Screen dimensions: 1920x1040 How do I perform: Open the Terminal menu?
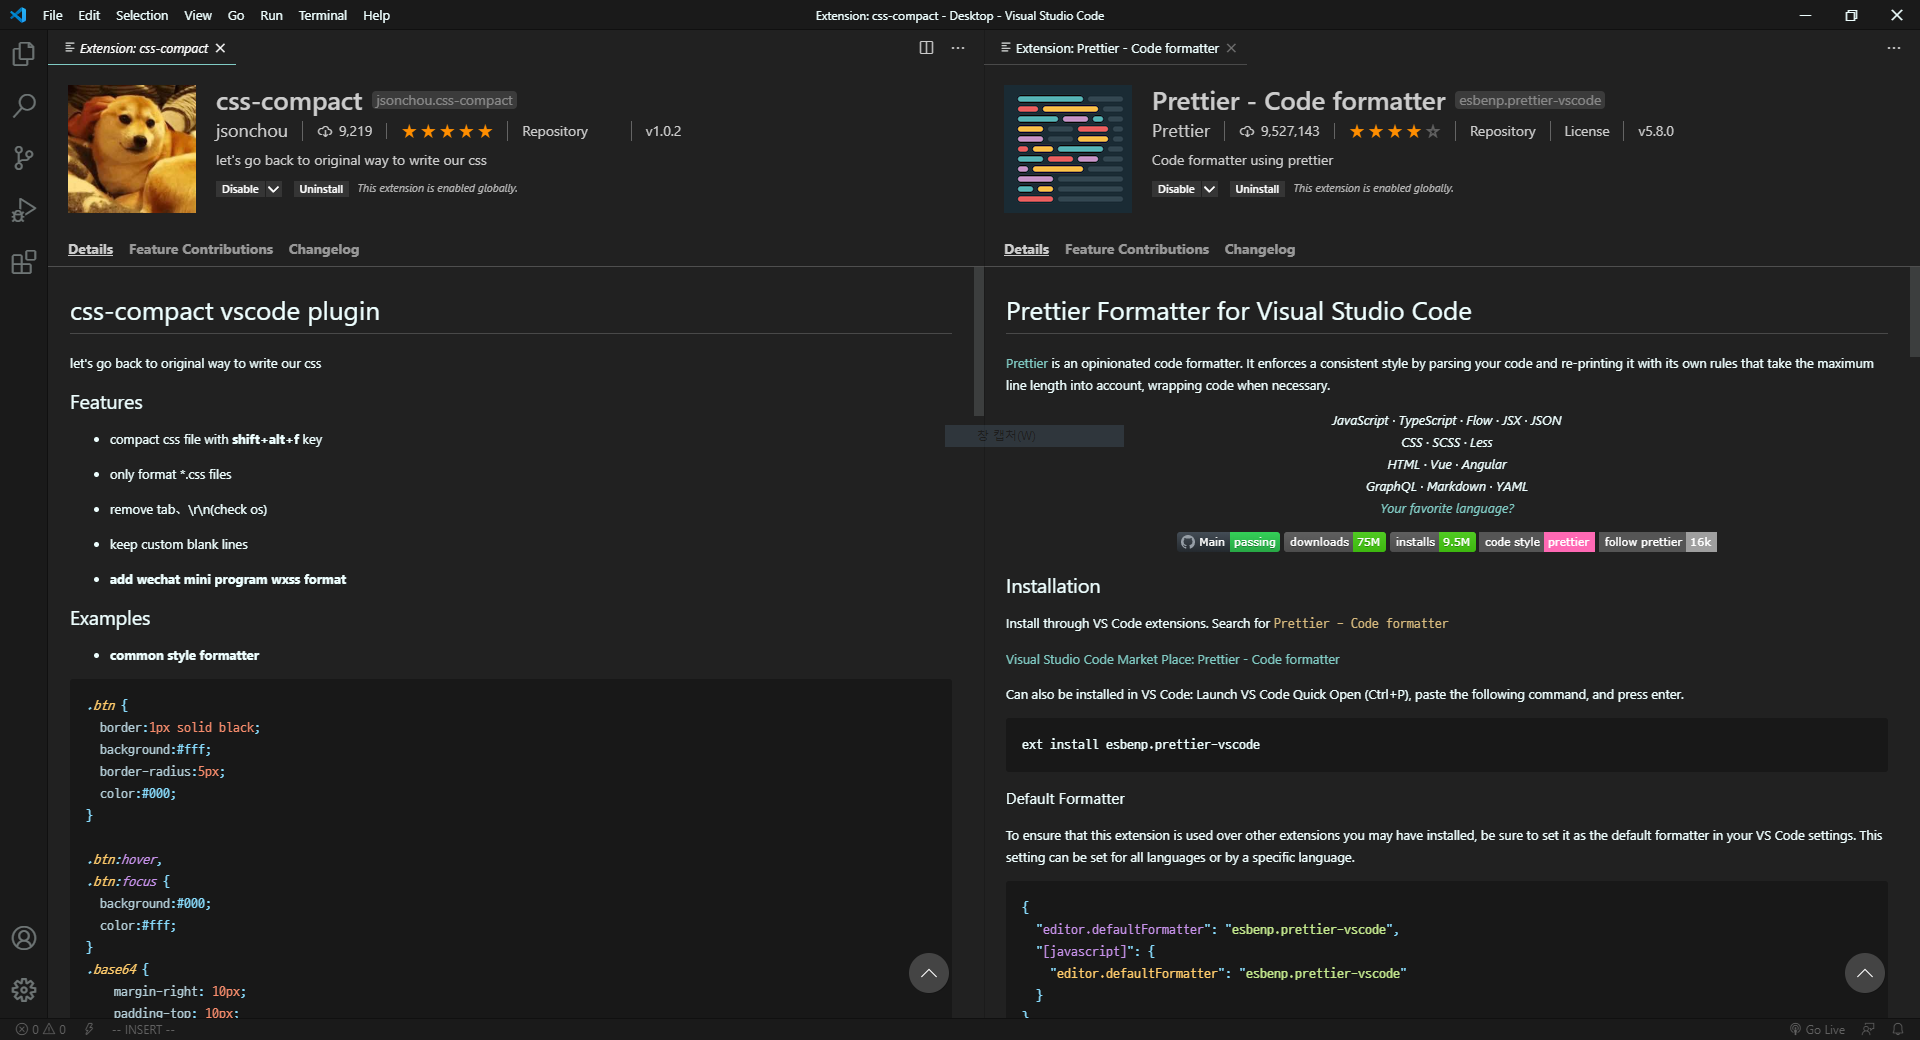(323, 15)
